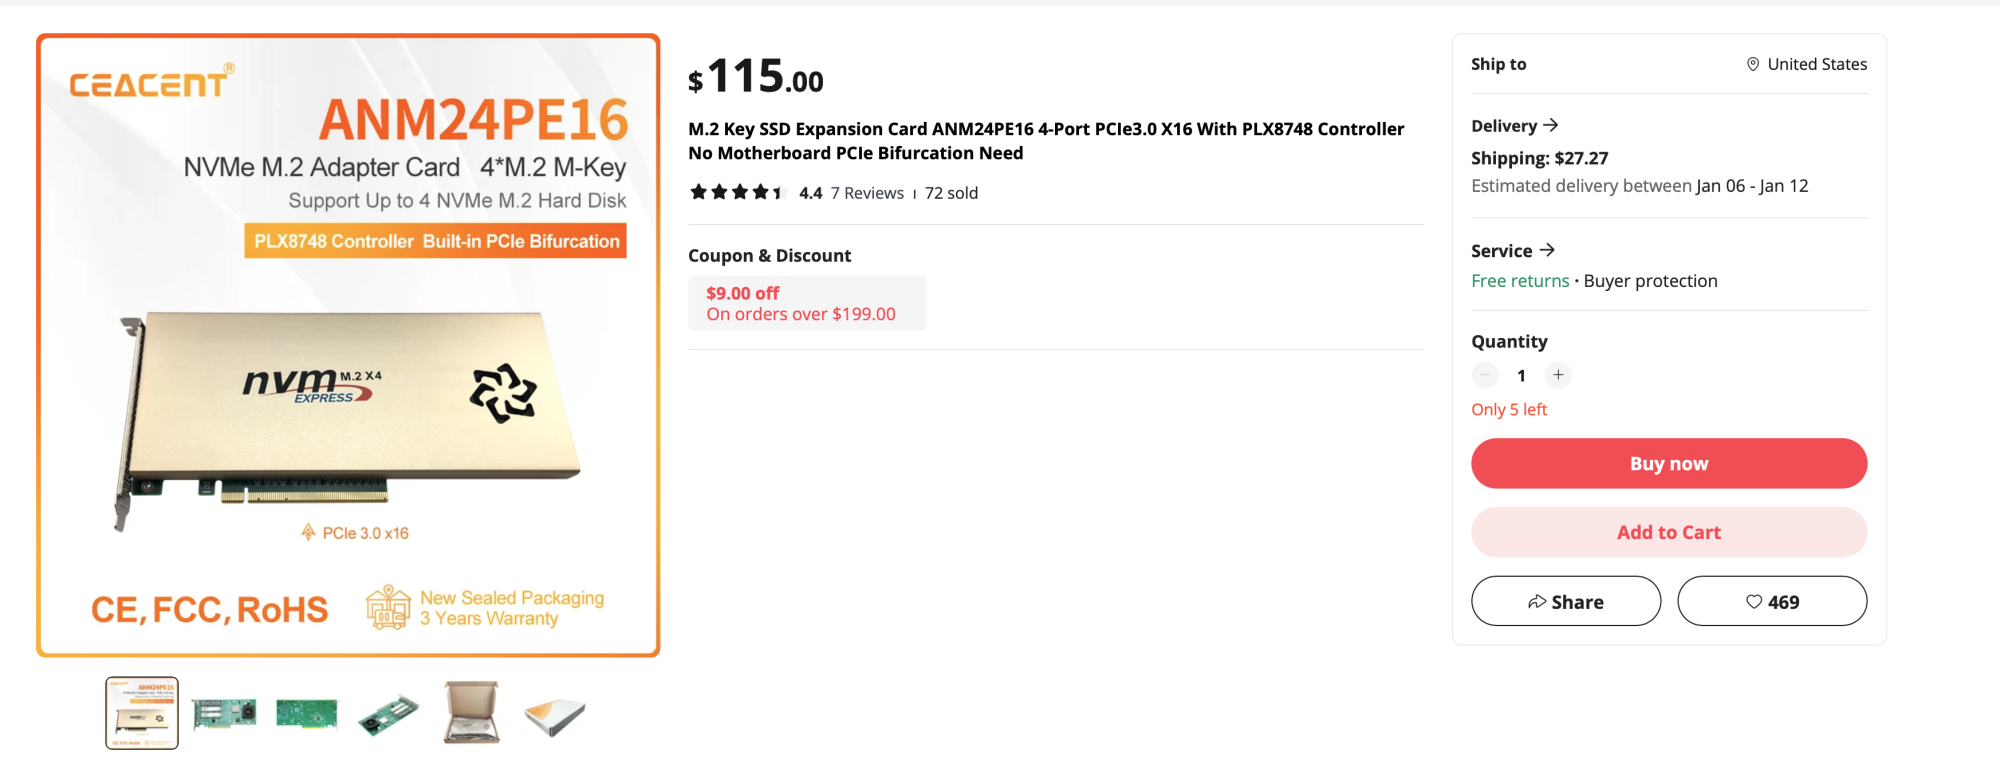Select the sixth thumbnail with silver cover
Screen dimensions: 2000x779
pyautogui.click(x=554, y=713)
